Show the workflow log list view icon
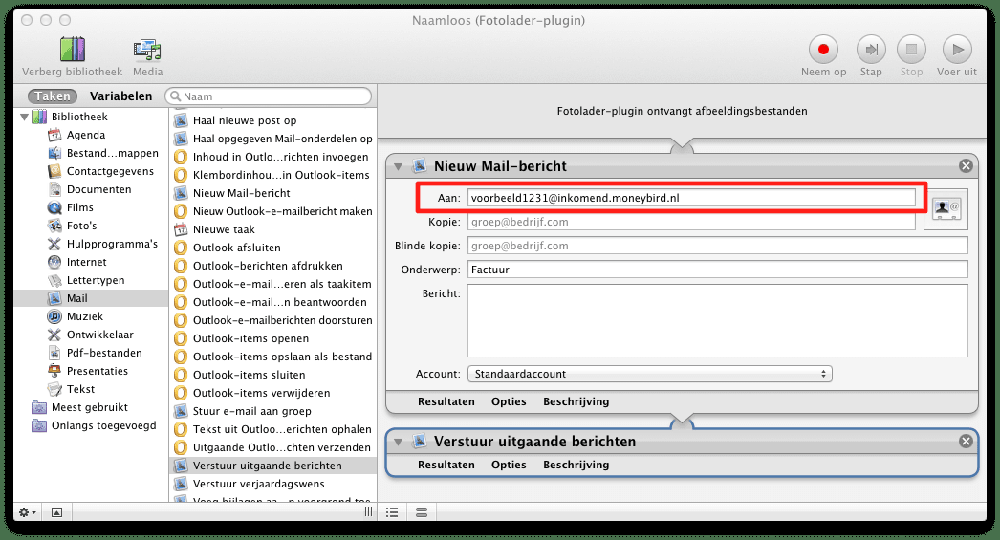Image resolution: width=1000 pixels, height=540 pixels. [x=392, y=512]
